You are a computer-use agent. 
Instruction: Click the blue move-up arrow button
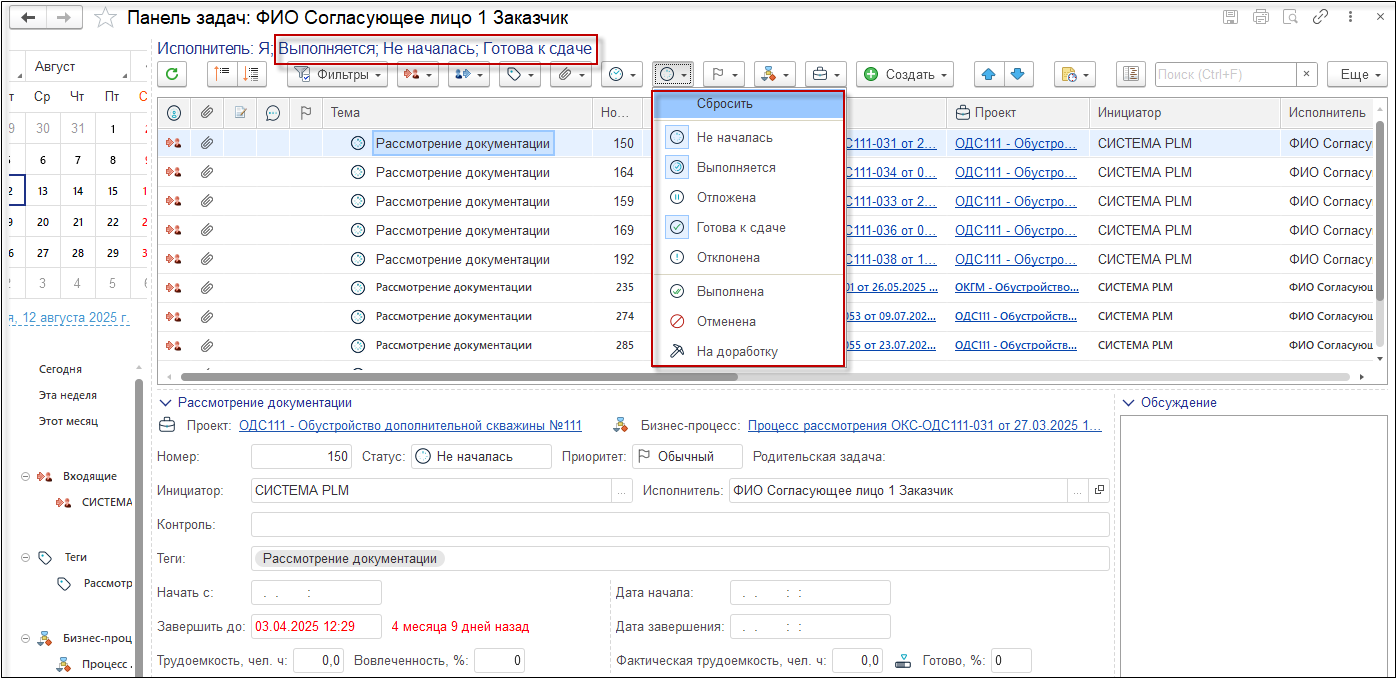(989, 75)
